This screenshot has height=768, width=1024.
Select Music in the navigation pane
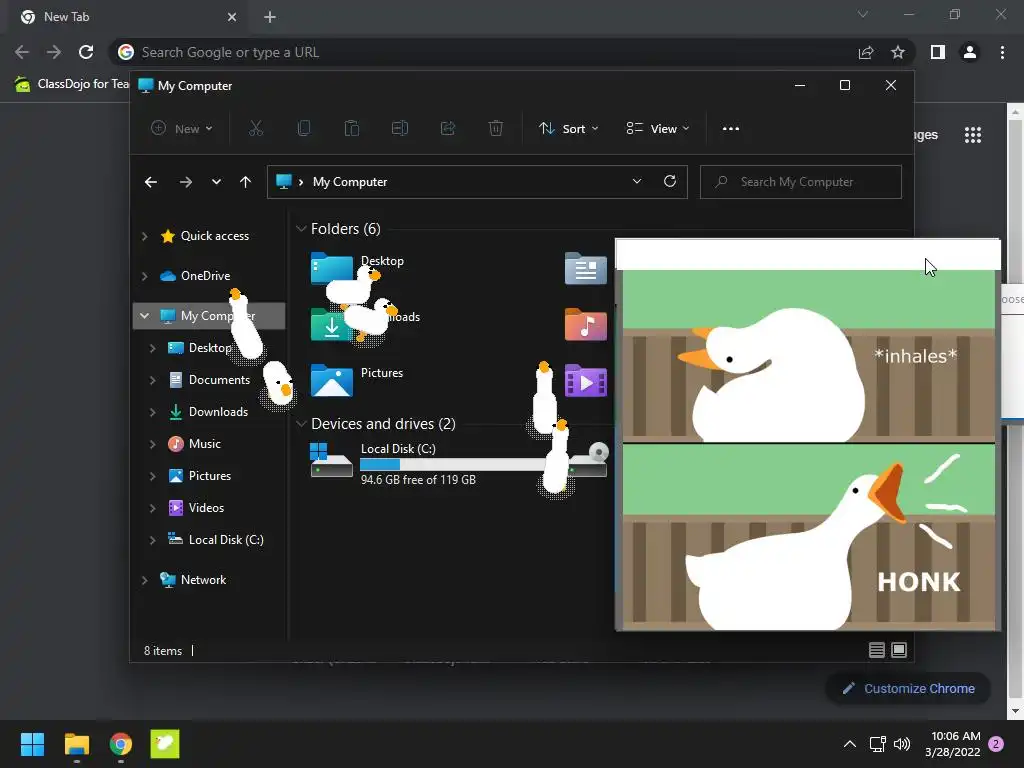(x=204, y=443)
